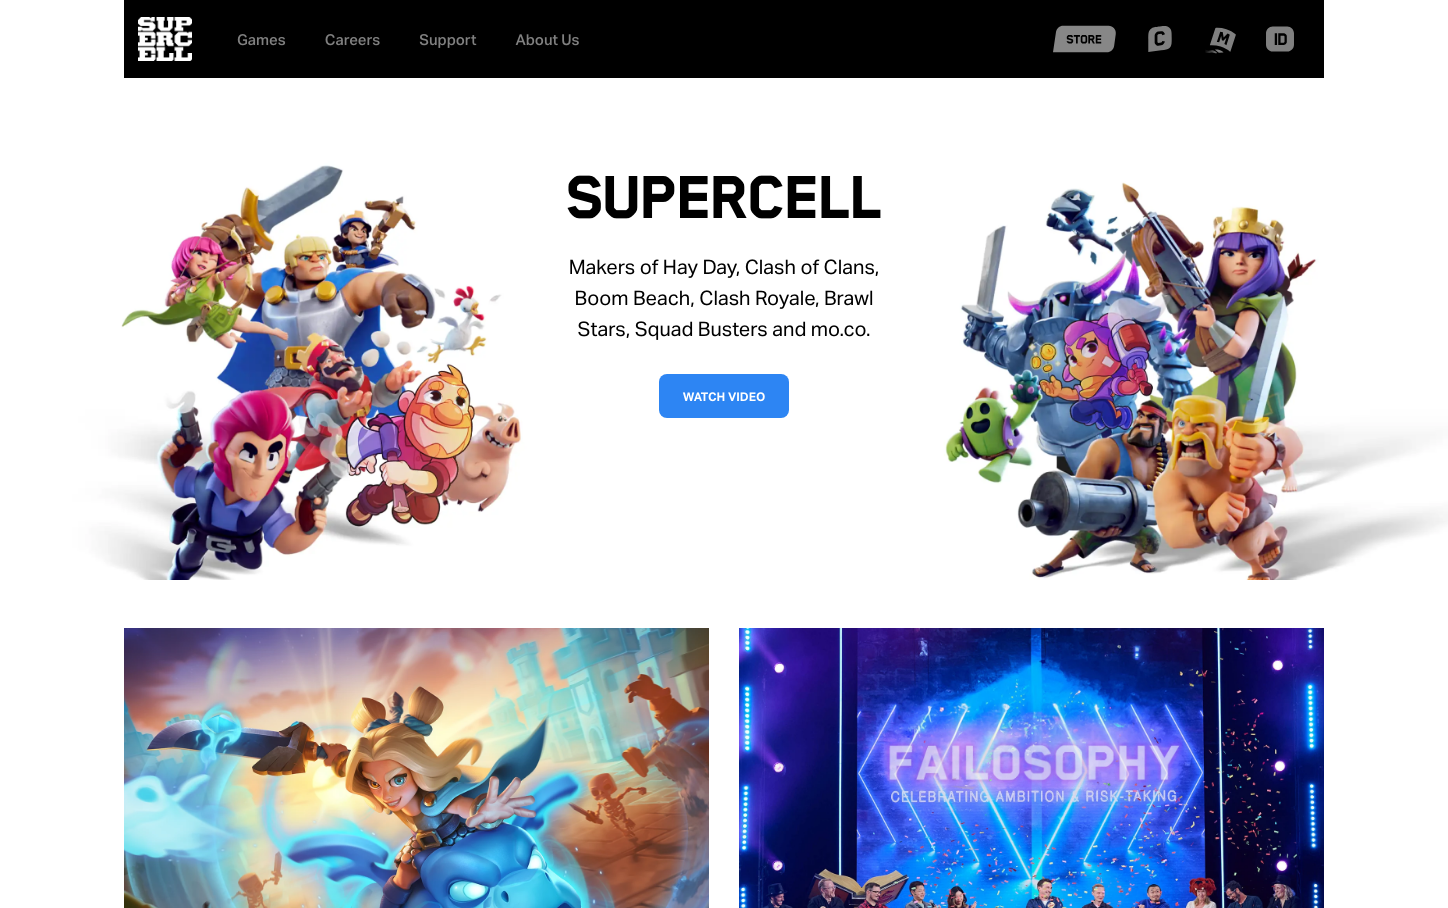1448x908 pixels.
Task: Click the Supercell logo in the header
Action: pos(165,39)
